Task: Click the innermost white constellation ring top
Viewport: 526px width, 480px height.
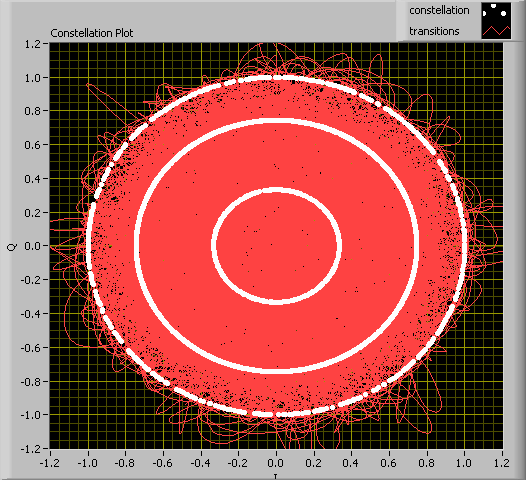Action: (x=276, y=190)
